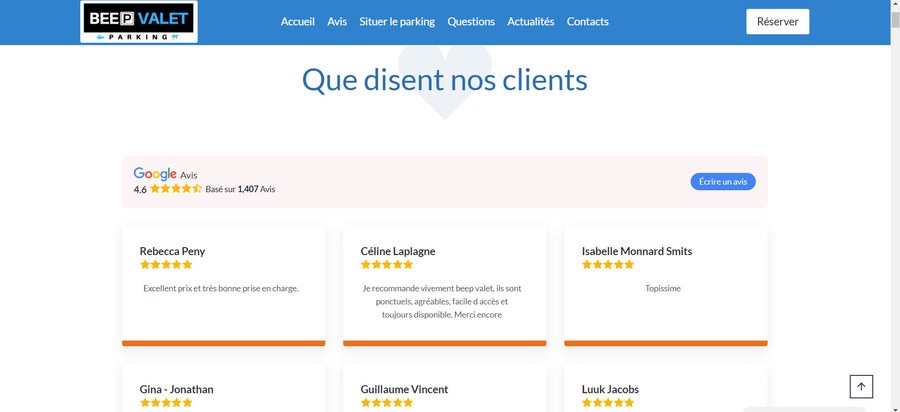Open Situer le parking page
This screenshot has width=900, height=412.
pos(397,22)
